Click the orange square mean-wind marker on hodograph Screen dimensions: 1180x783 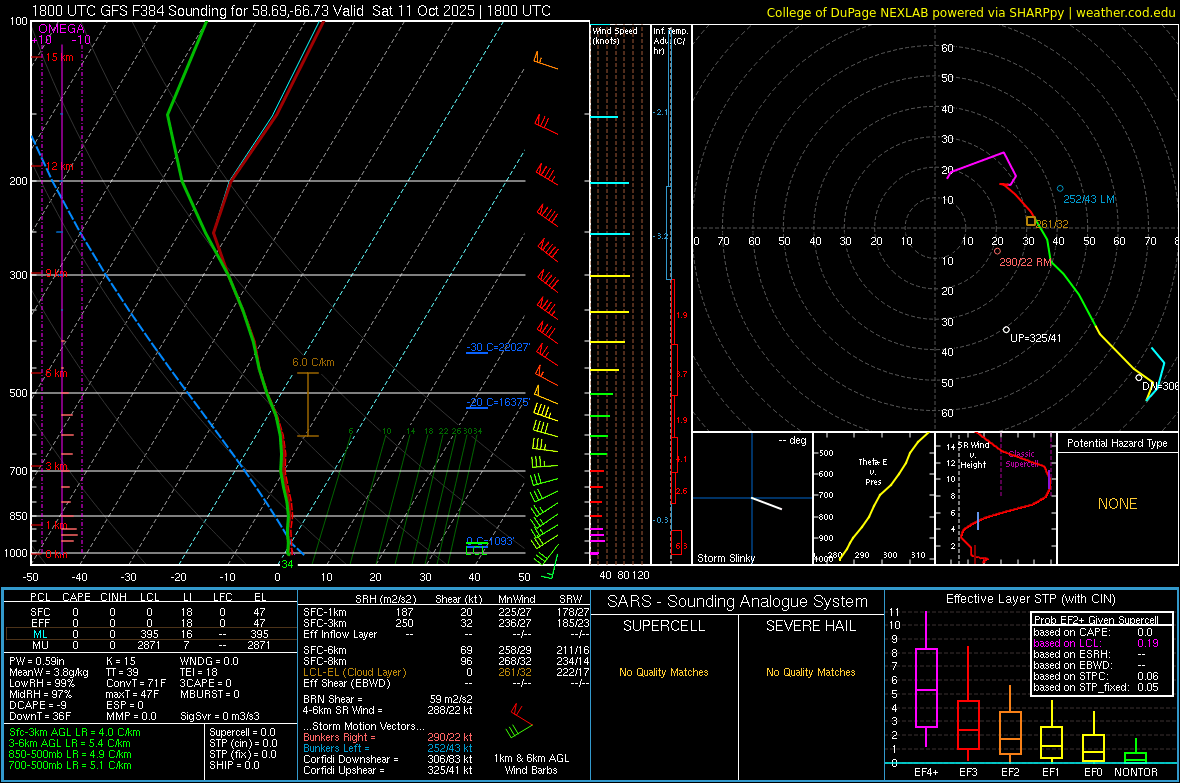pos(1031,221)
